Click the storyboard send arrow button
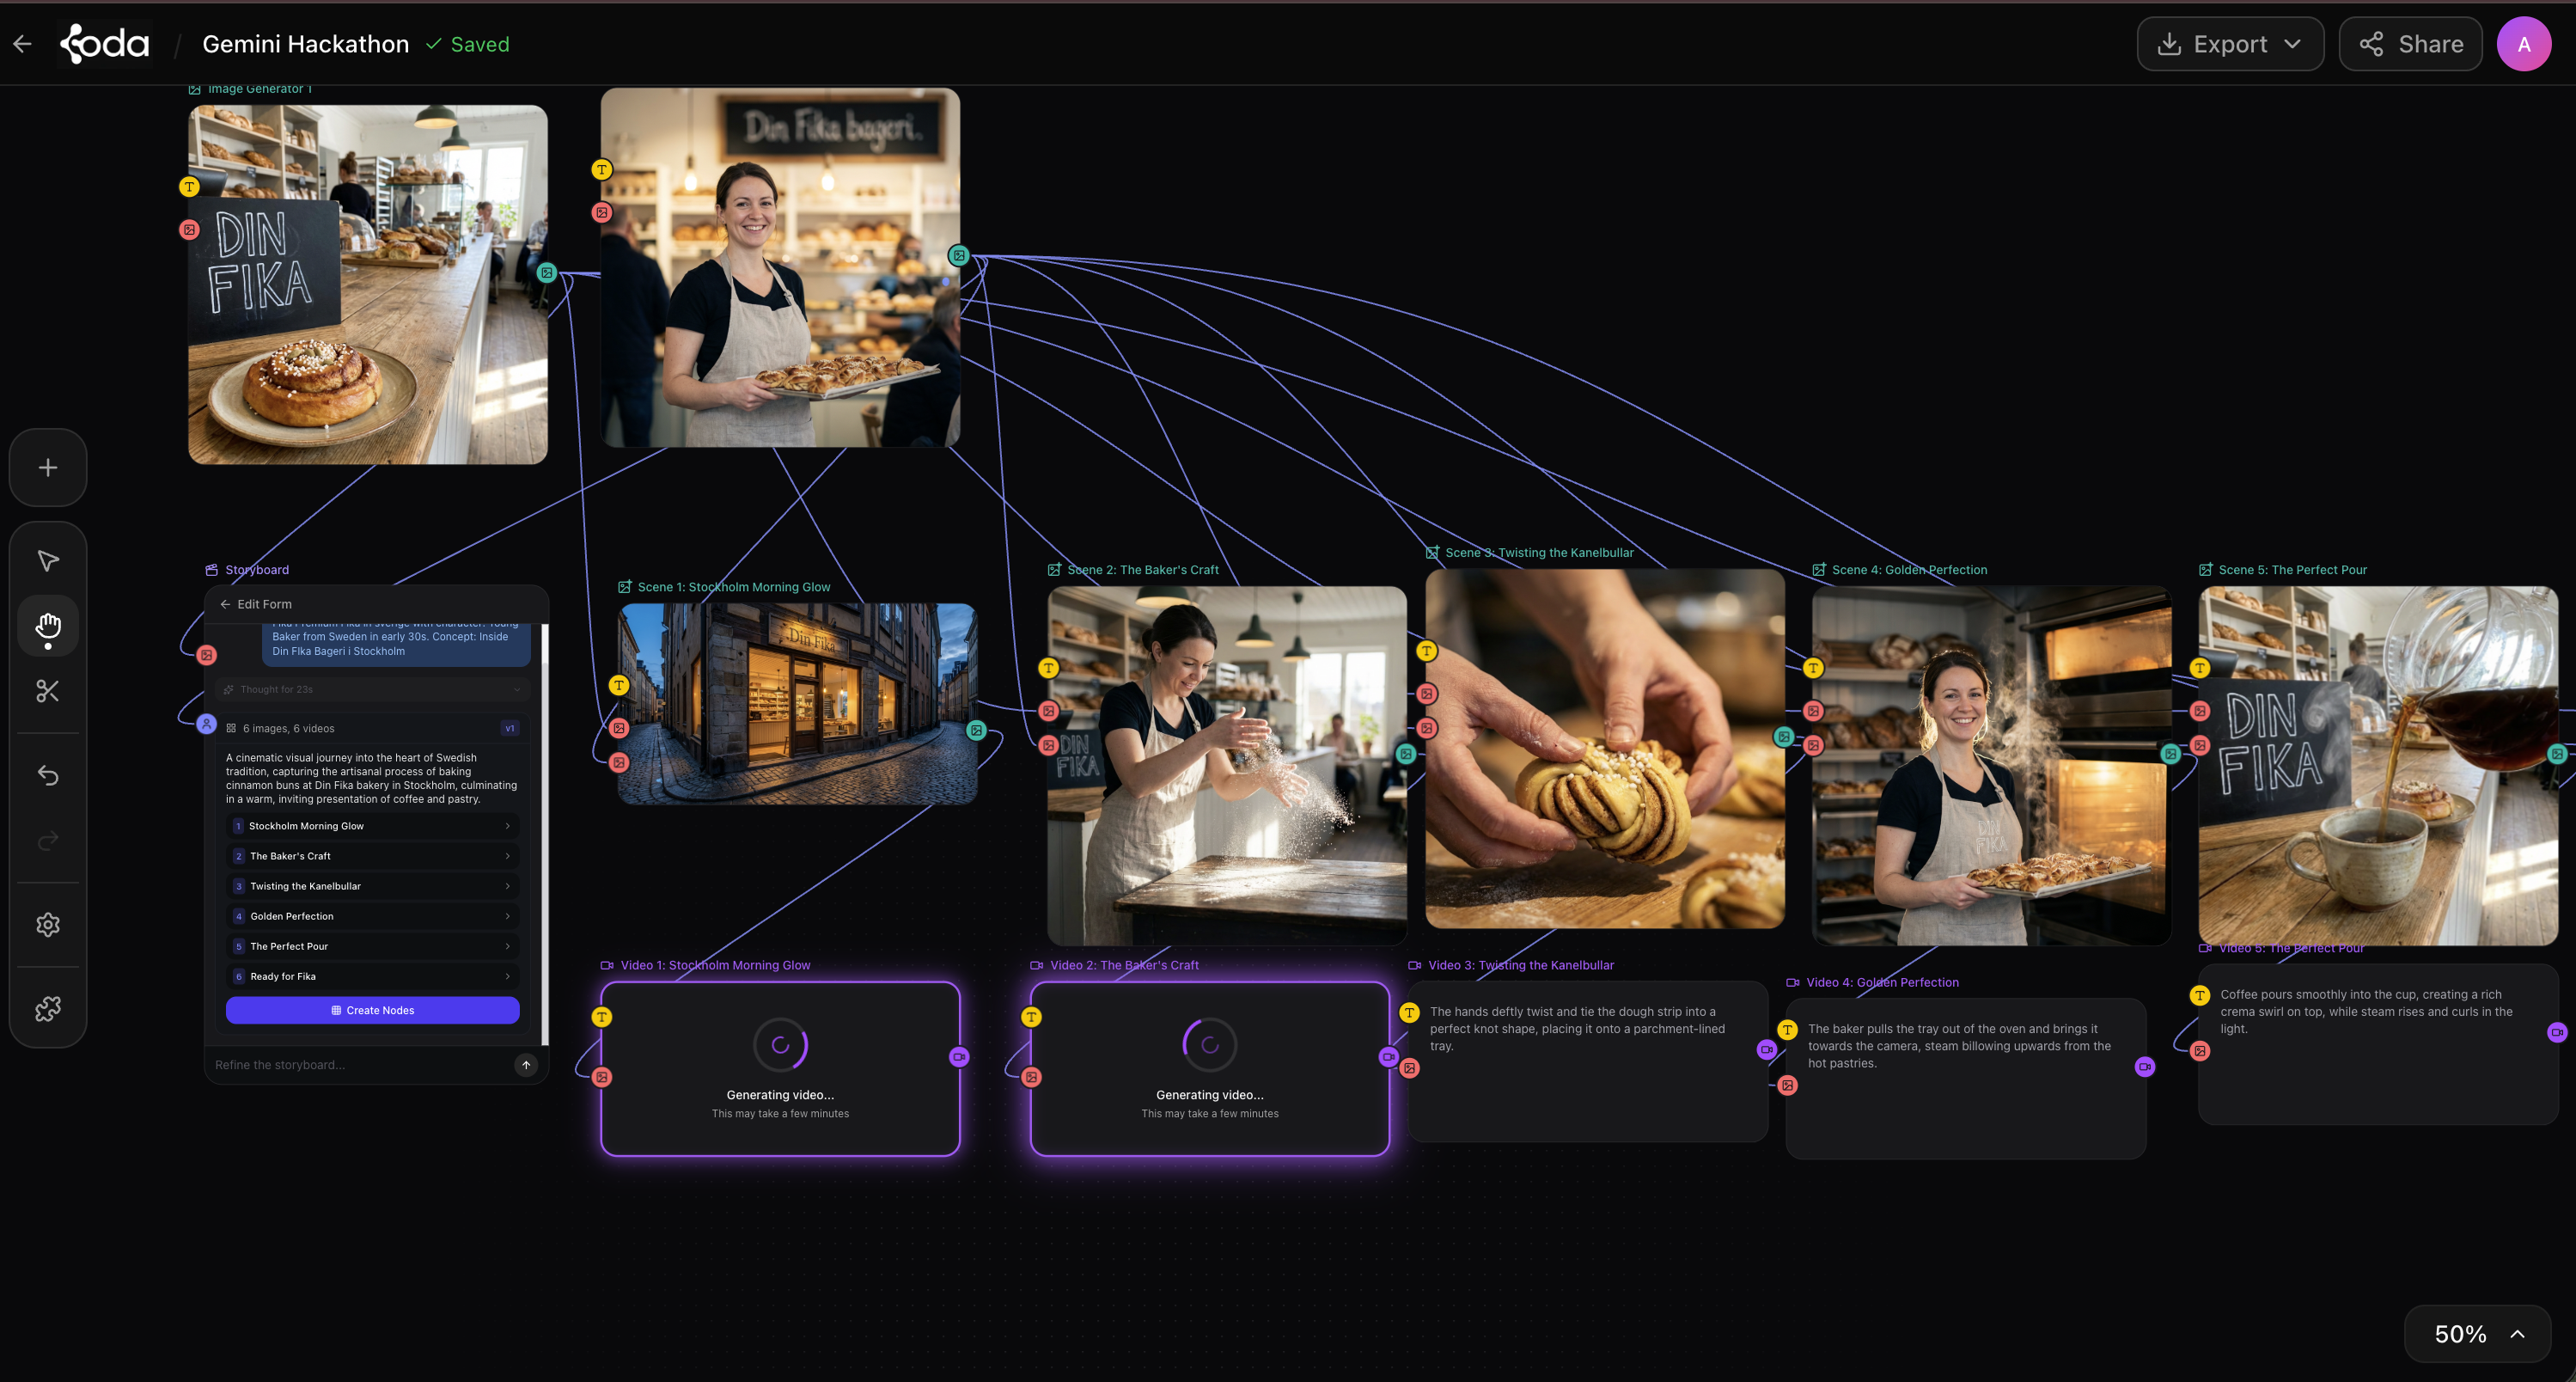The image size is (2576, 1382). tap(526, 1065)
